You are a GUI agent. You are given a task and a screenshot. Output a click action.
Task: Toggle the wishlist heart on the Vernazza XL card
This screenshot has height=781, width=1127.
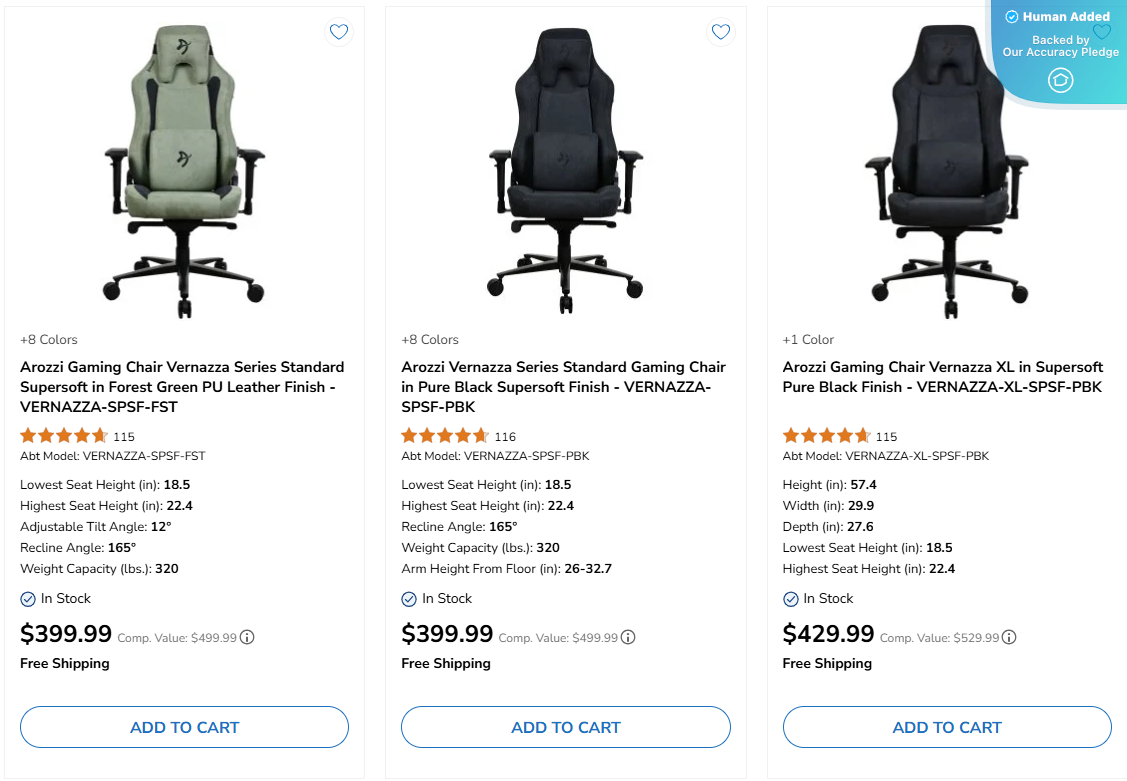point(1101,31)
